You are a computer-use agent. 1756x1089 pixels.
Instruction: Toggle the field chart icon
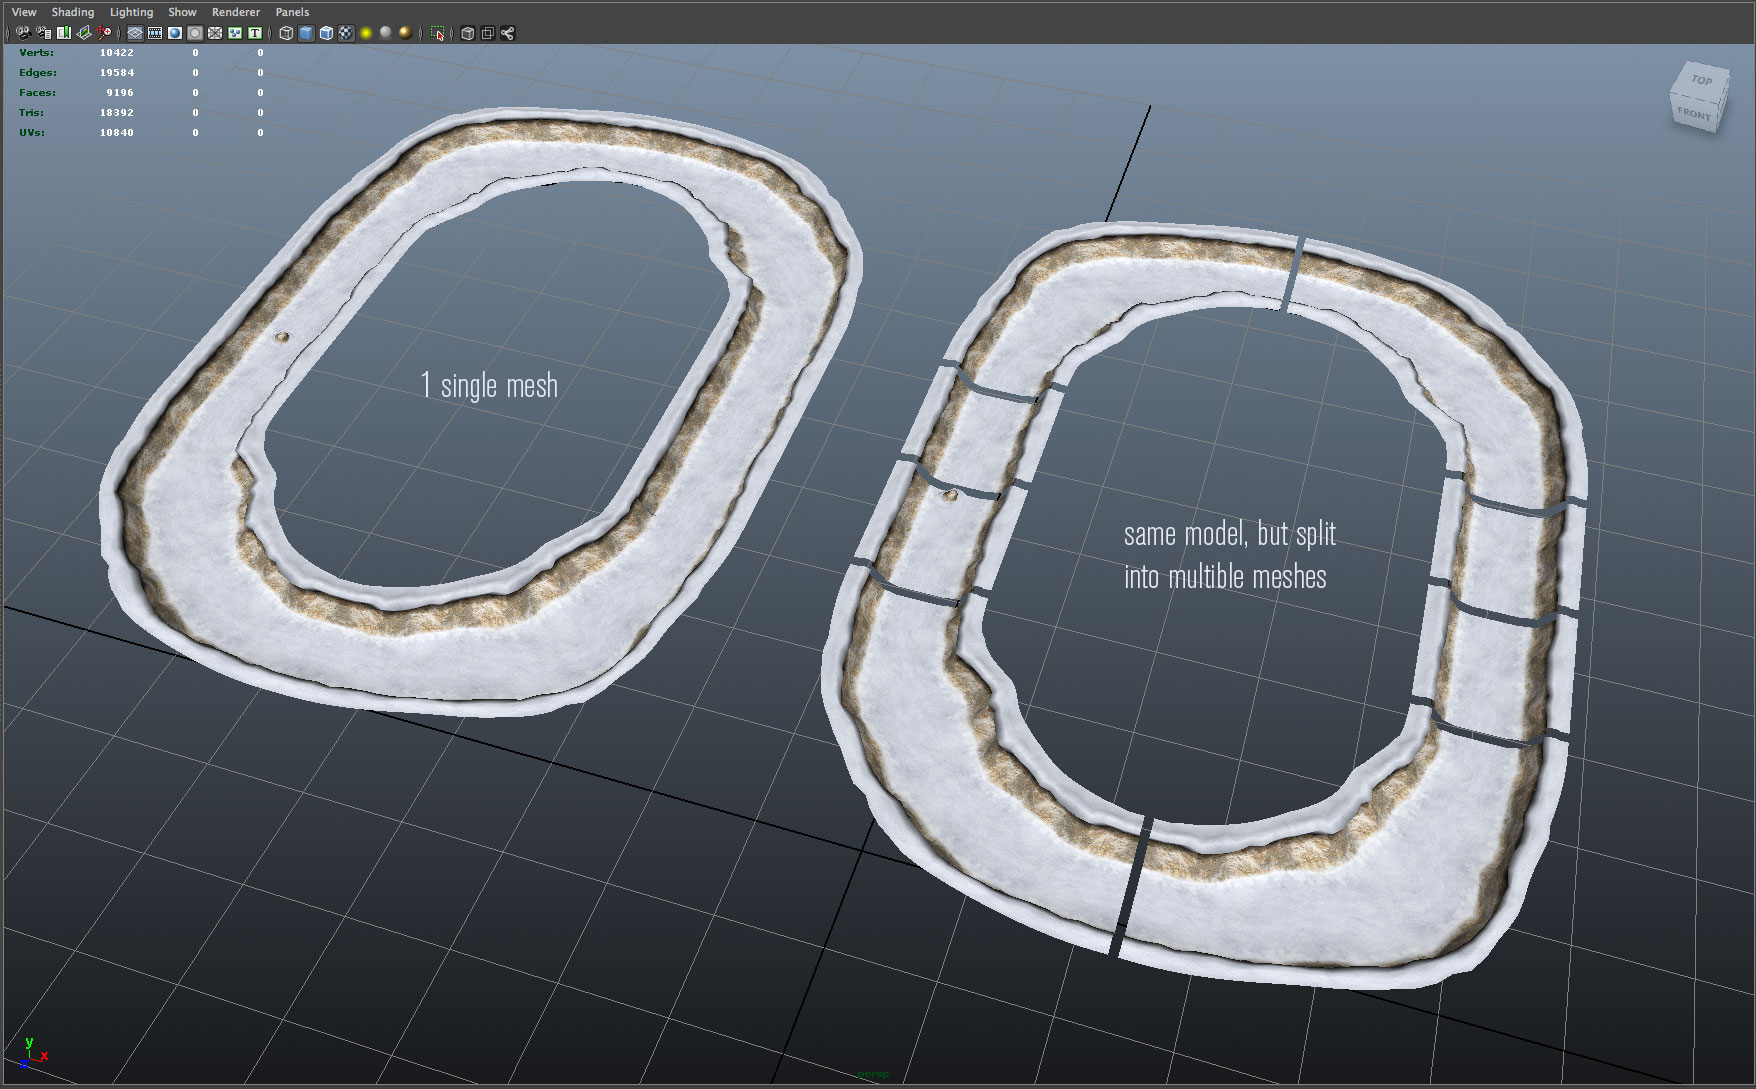(x=215, y=32)
